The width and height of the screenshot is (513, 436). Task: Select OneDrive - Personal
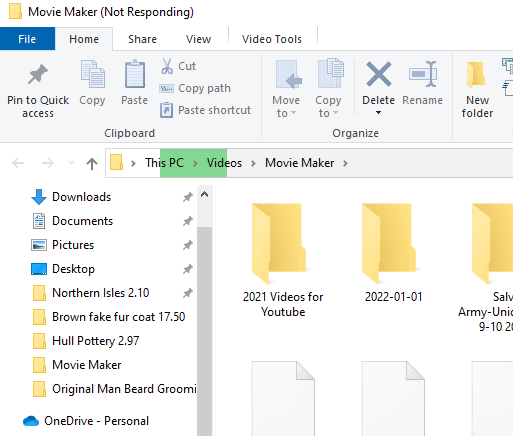point(96,421)
